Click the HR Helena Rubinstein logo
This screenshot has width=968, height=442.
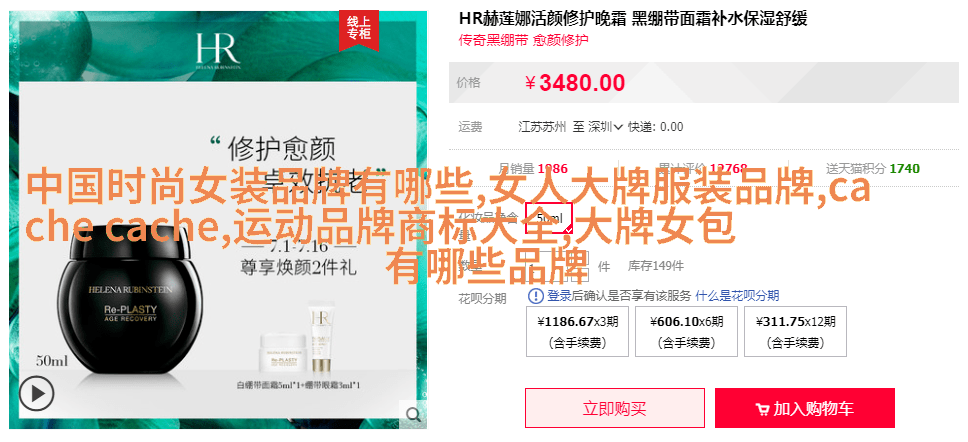218,49
